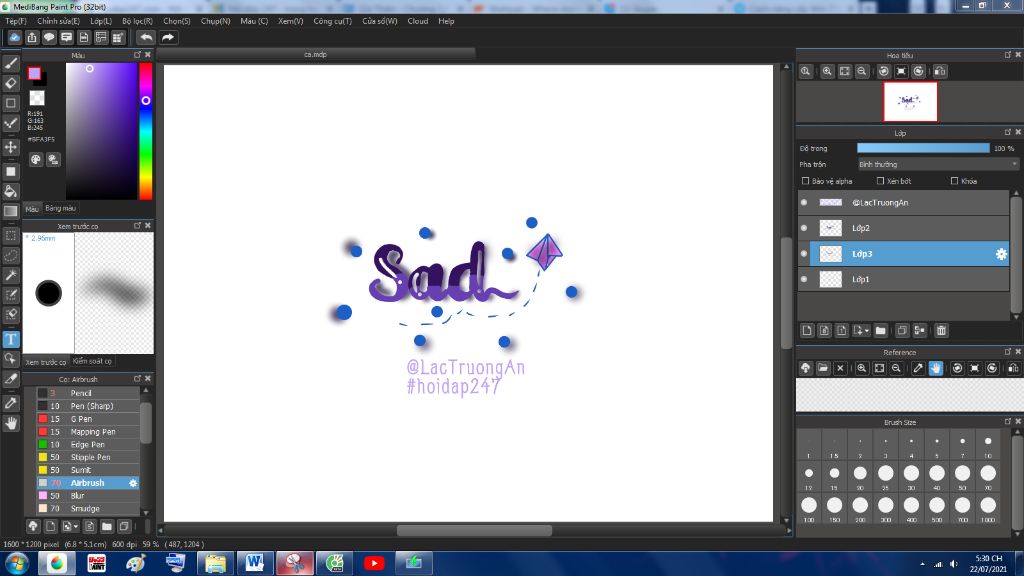1024x576 pixels.
Task: Delete the selected layer with trash icon
Action: click(941, 330)
